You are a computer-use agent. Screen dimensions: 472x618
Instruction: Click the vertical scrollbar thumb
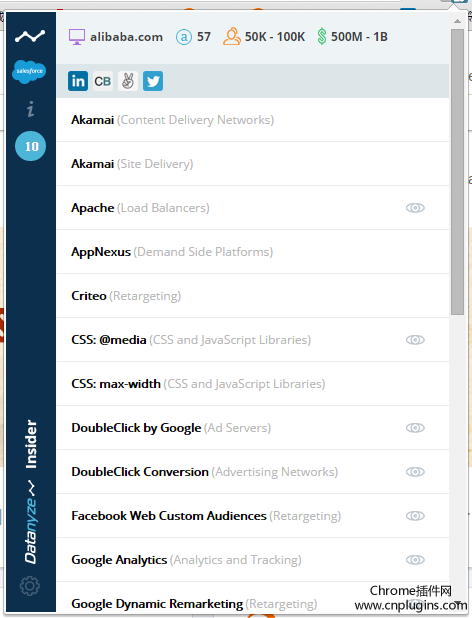point(457,171)
